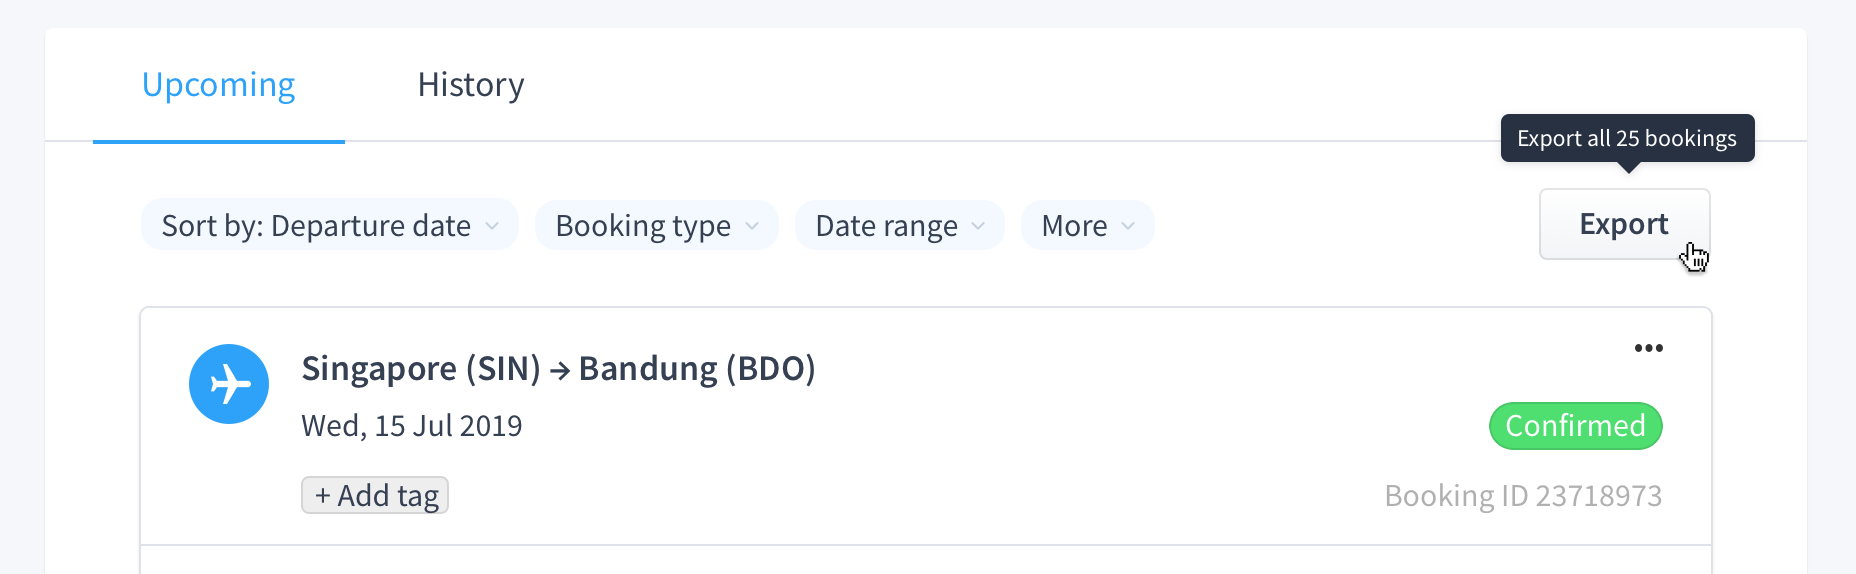1856x574 pixels.
Task: Open Sort by: Departure date dropdown
Action: click(x=330, y=225)
